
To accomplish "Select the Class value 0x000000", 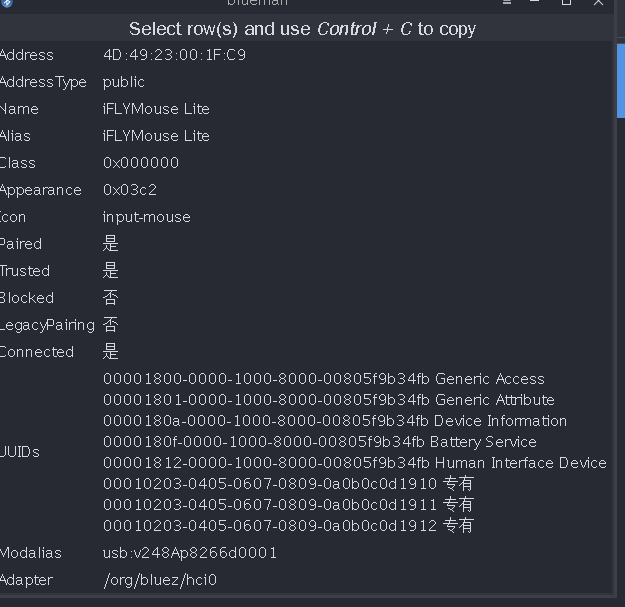I will [x=141, y=163].
